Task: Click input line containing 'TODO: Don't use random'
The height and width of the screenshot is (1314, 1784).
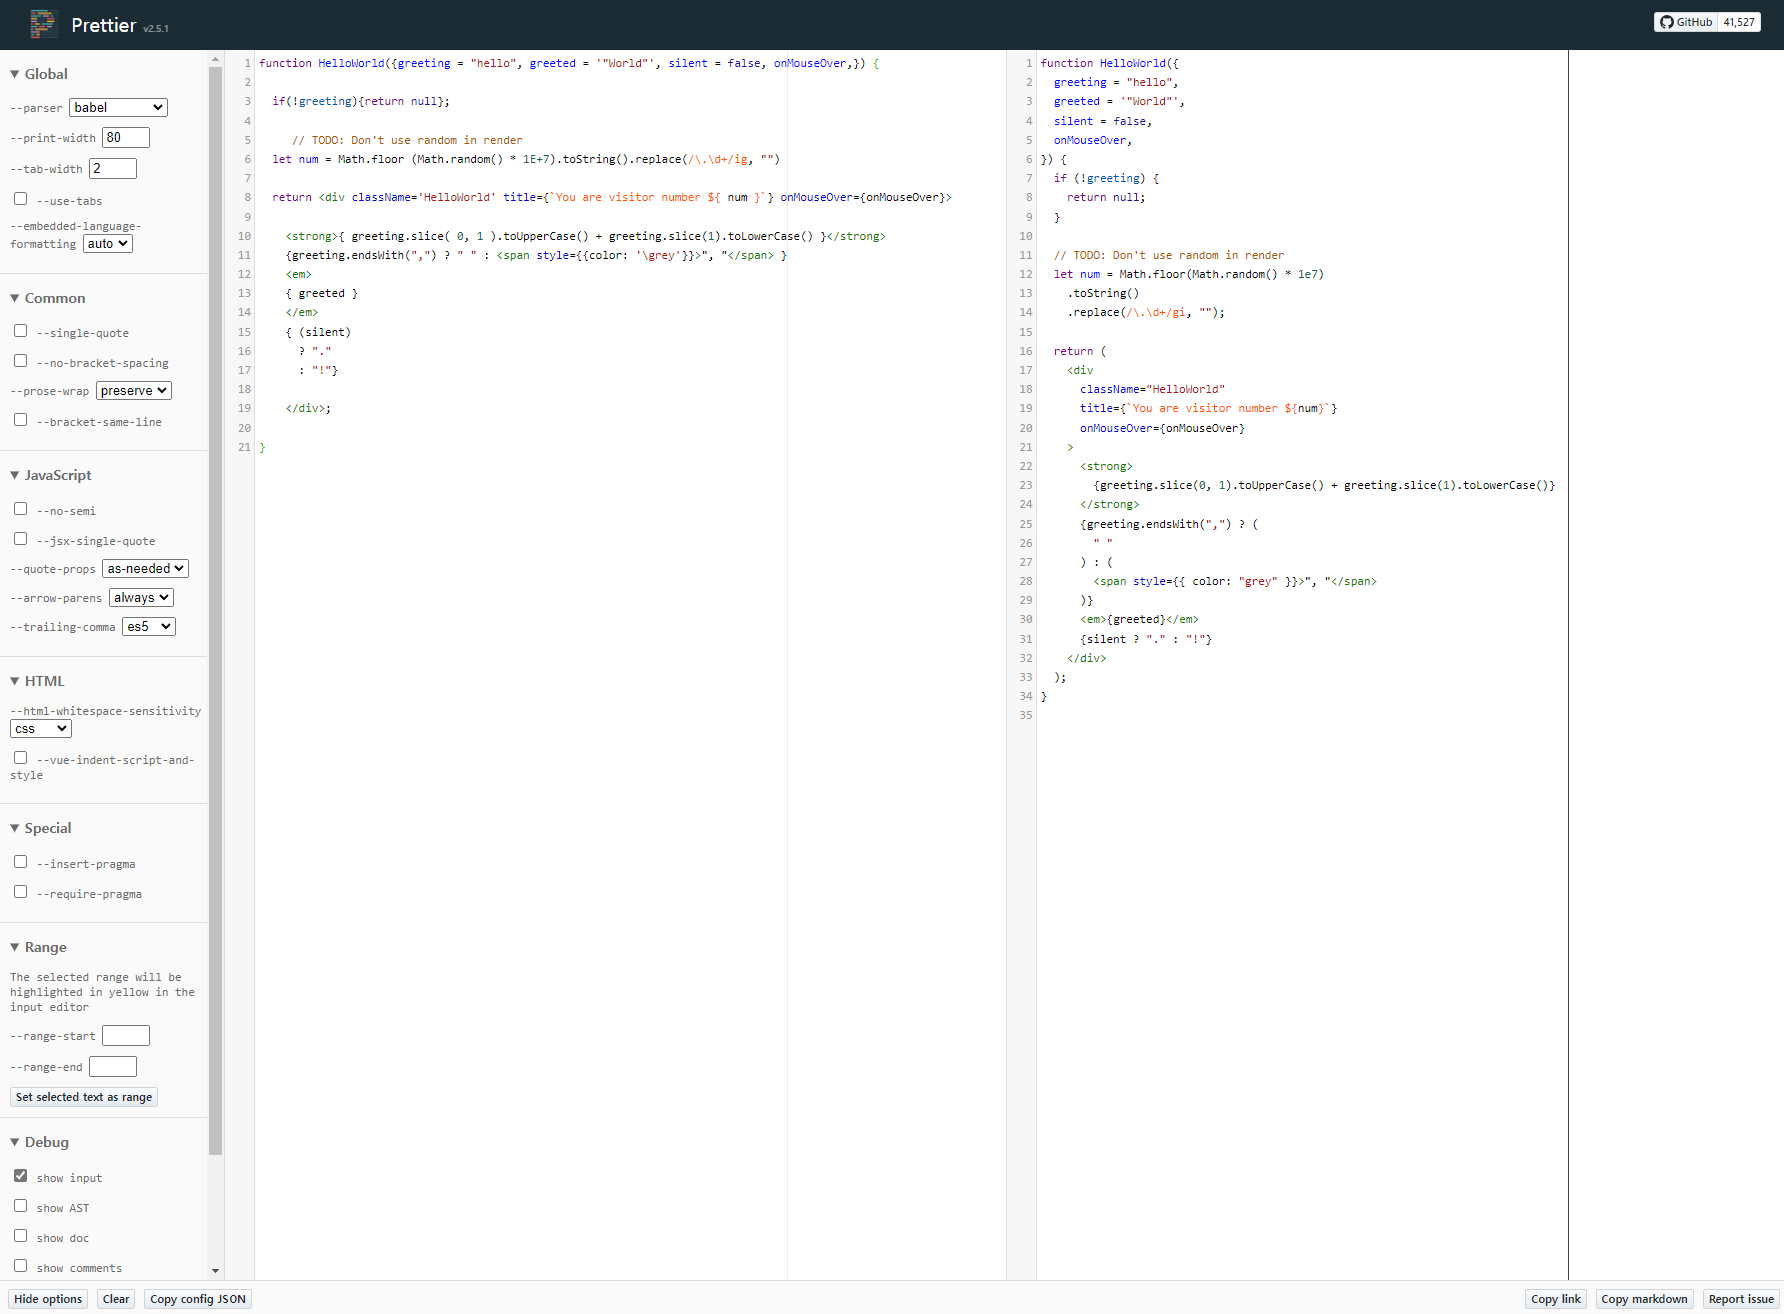Action: pos(407,140)
